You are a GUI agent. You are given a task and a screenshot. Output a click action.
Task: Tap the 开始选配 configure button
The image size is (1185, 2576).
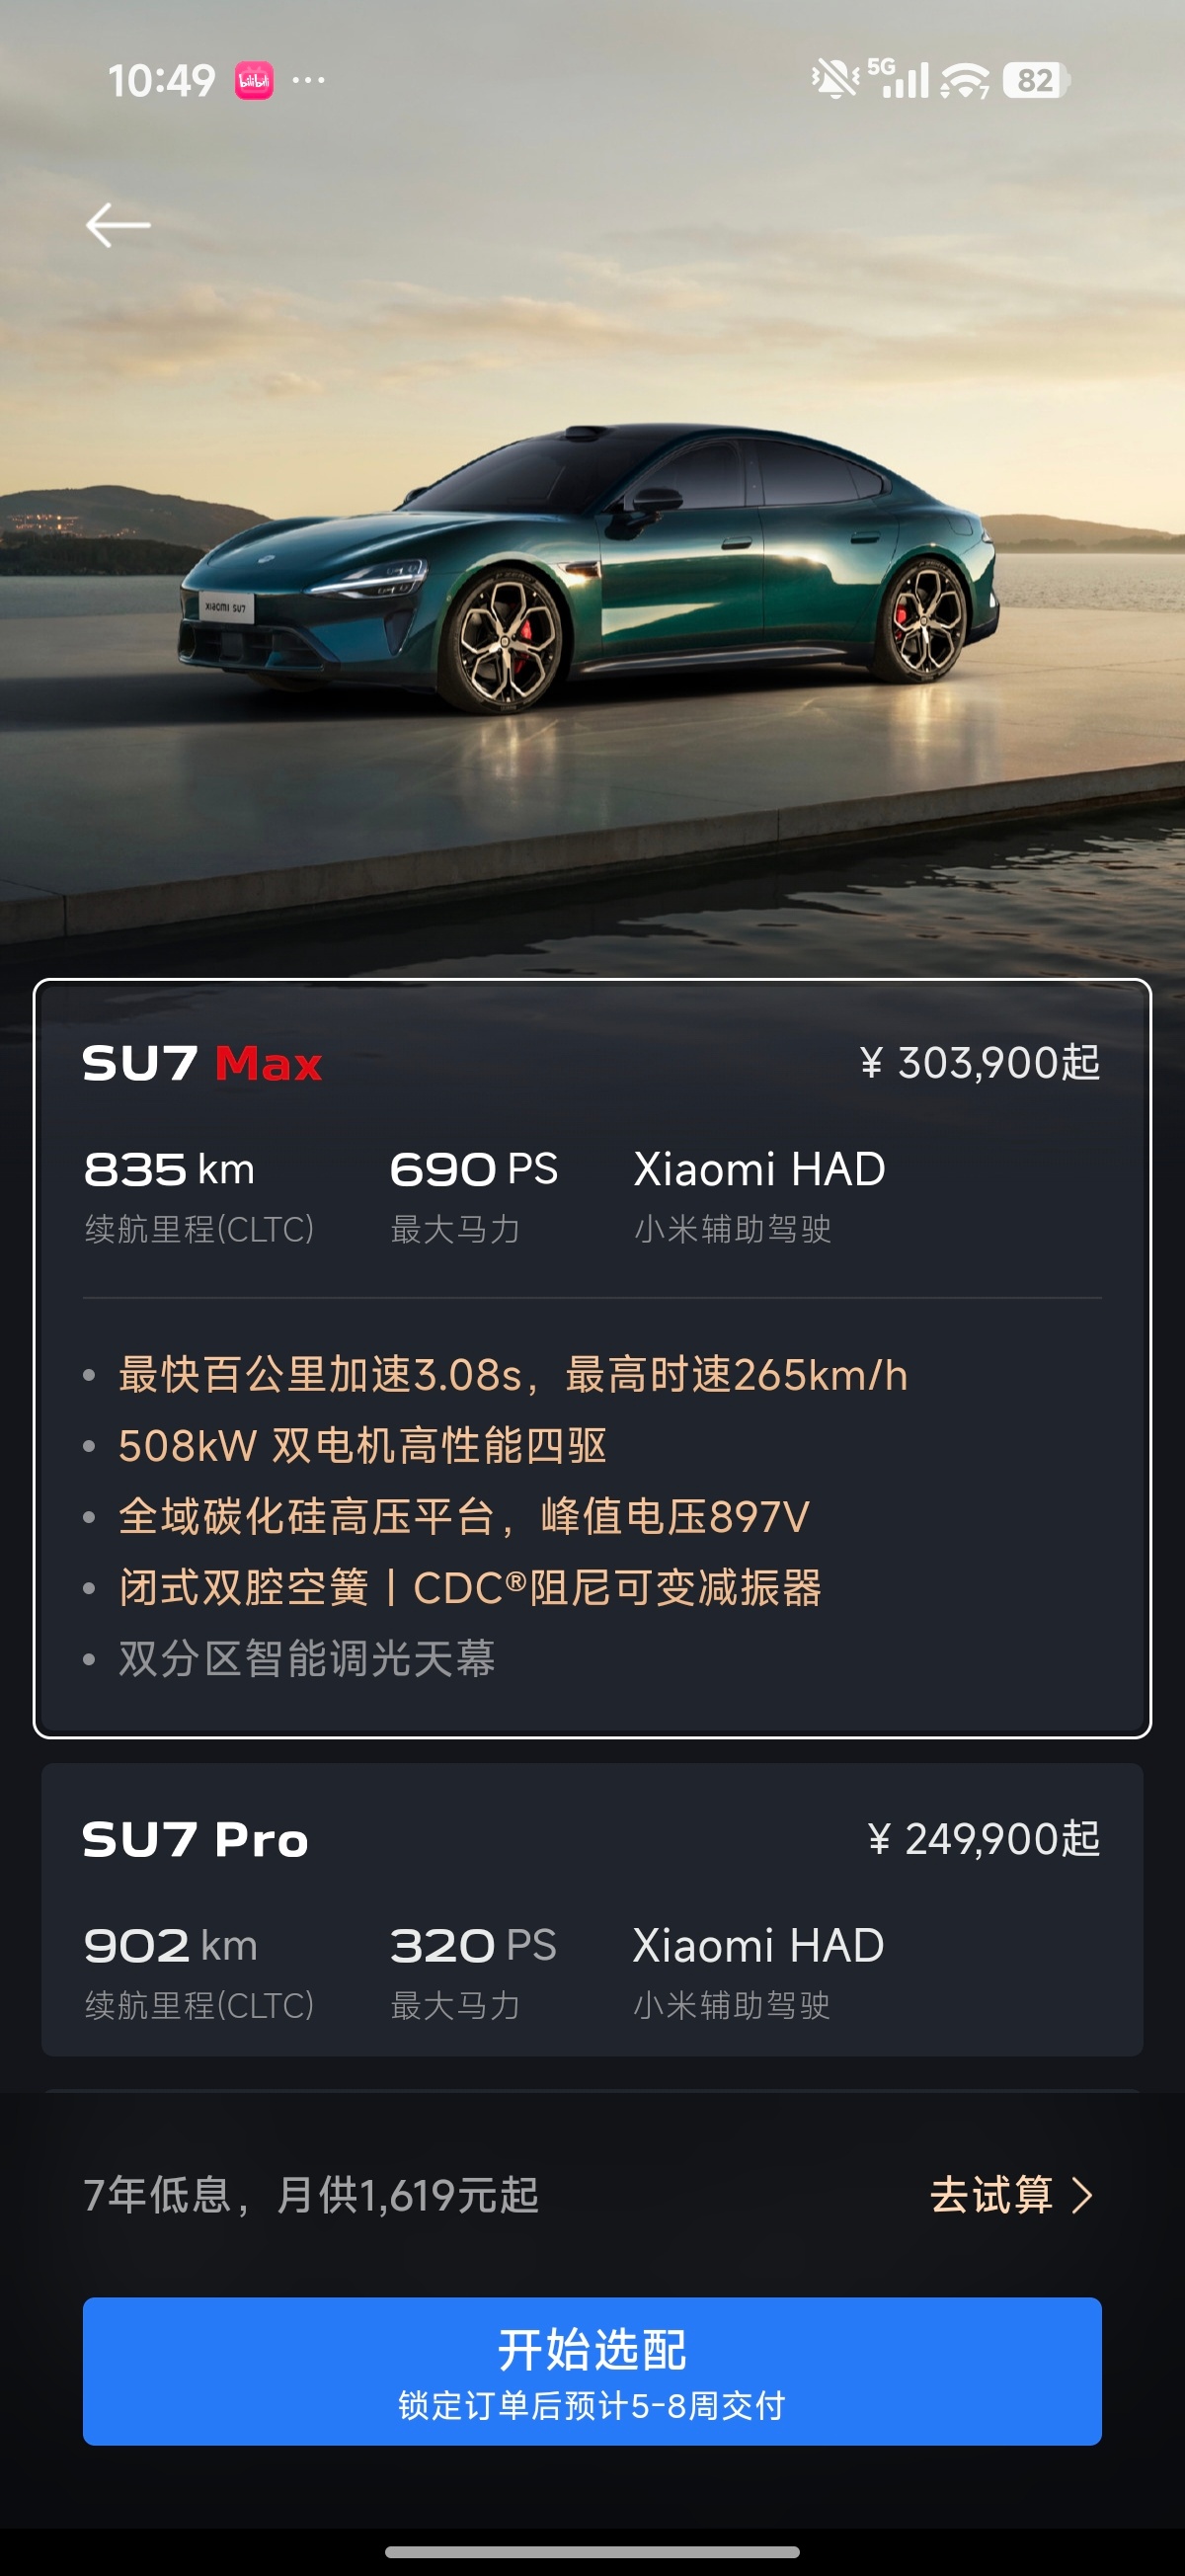click(592, 2371)
